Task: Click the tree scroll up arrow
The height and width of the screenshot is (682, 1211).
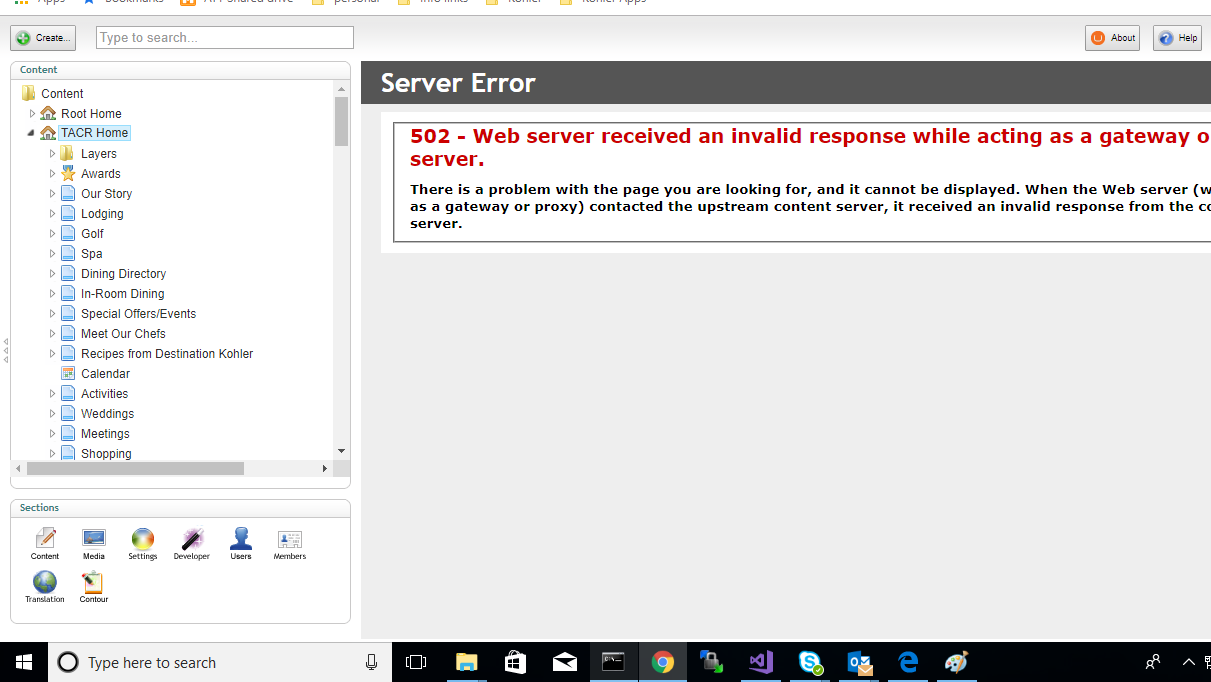Action: click(x=341, y=88)
